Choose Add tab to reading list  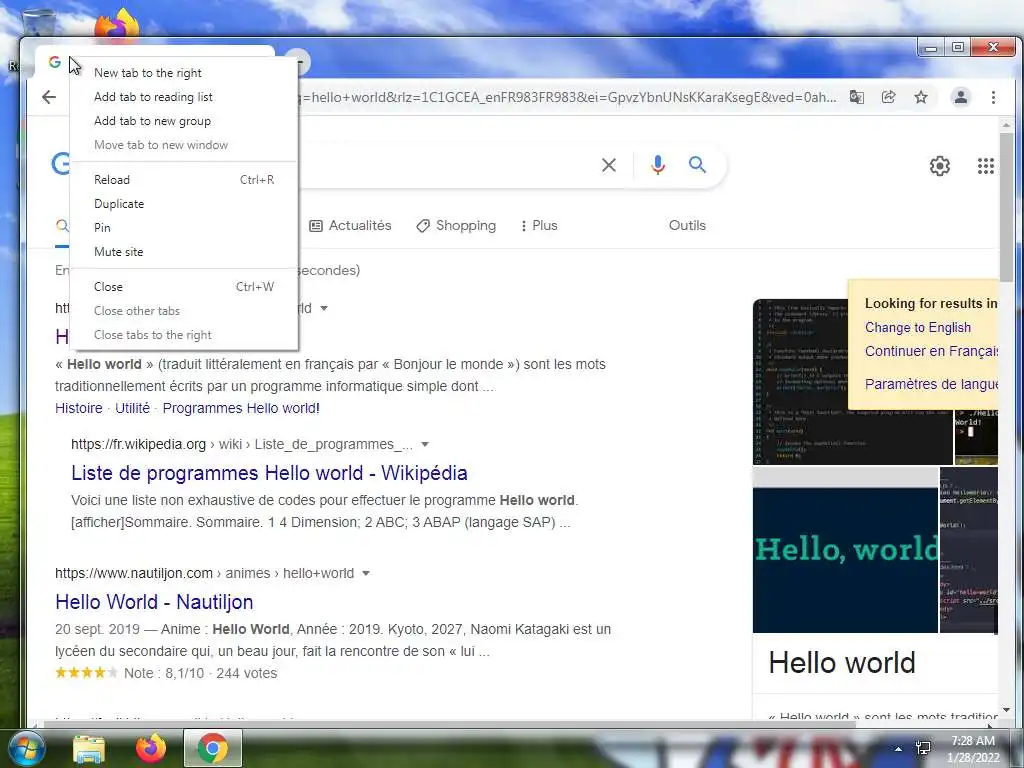pyautogui.click(x=184, y=97)
